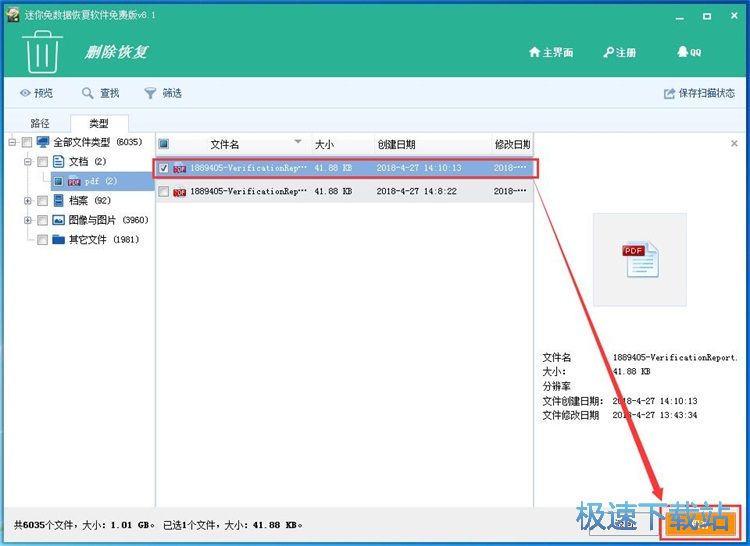Sort by the 修改日期 column header

(512, 144)
